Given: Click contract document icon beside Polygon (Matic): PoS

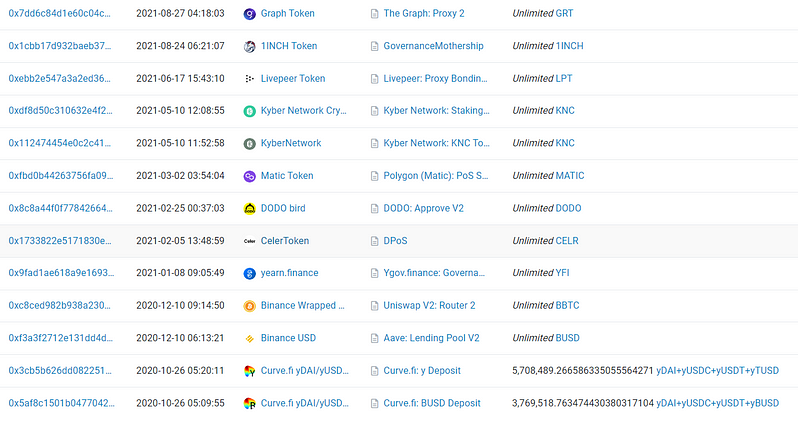Looking at the screenshot, I should (x=375, y=176).
